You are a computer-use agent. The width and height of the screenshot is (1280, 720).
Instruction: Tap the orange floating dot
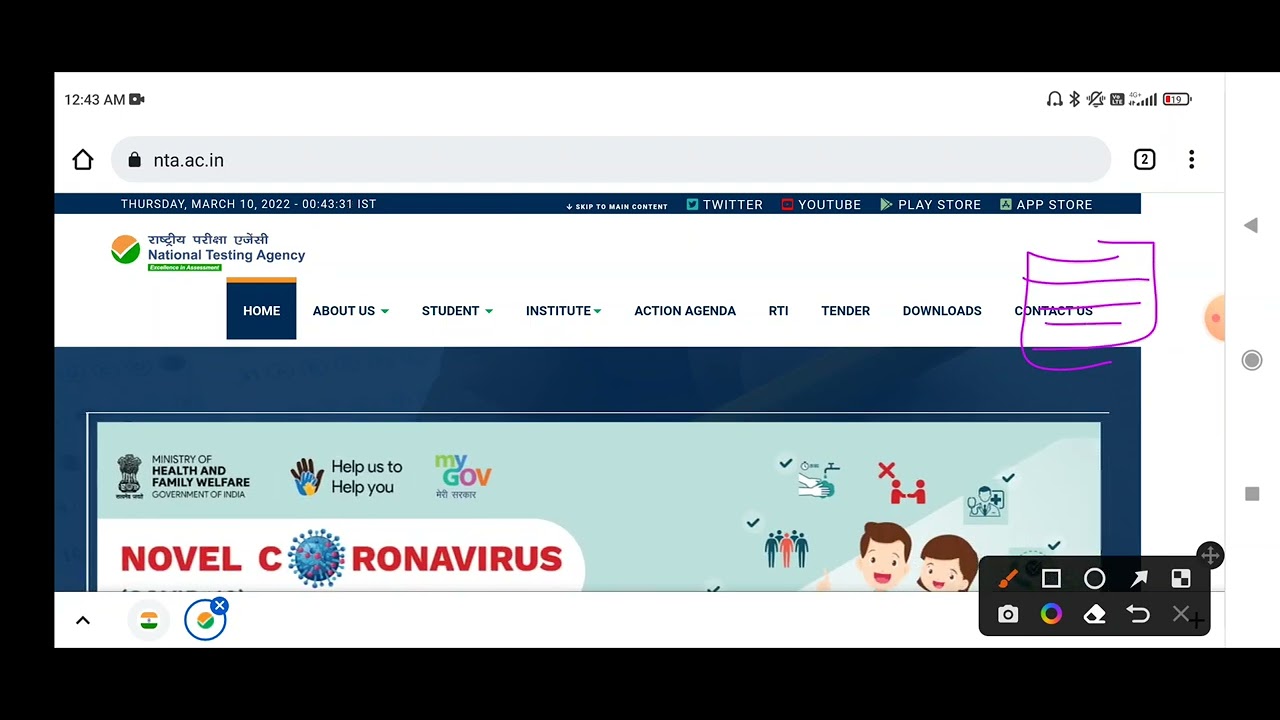click(x=1215, y=319)
